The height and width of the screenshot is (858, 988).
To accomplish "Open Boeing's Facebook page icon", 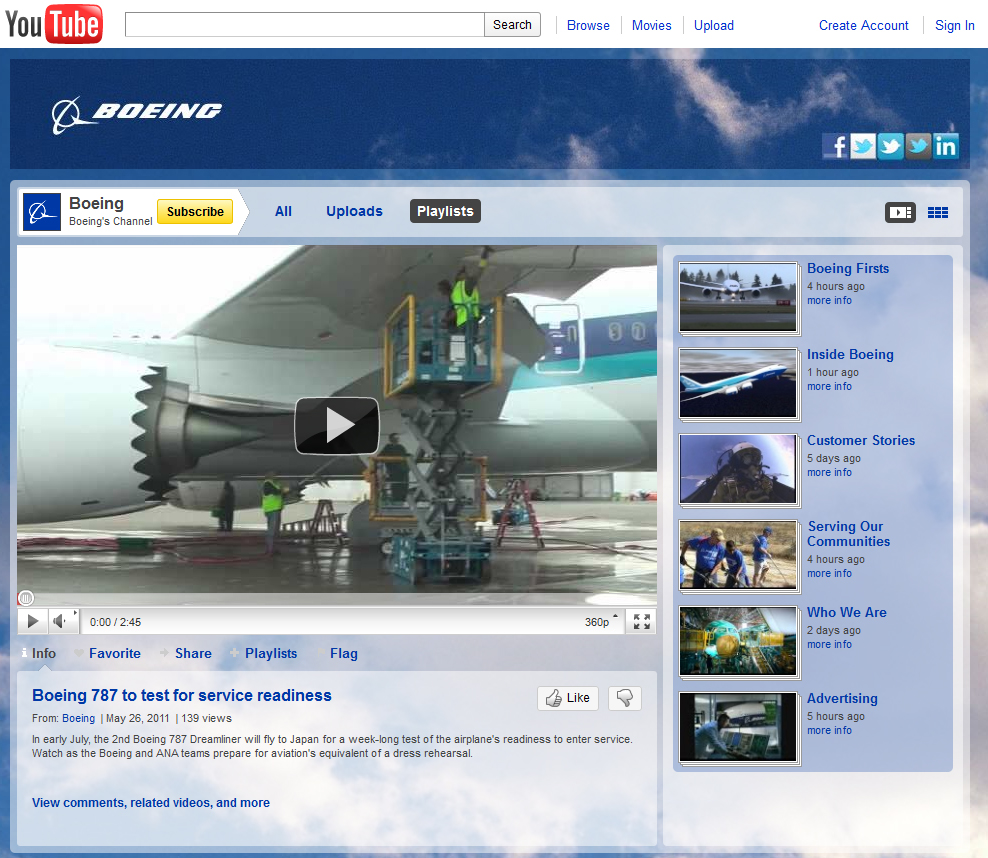I will (x=836, y=146).
